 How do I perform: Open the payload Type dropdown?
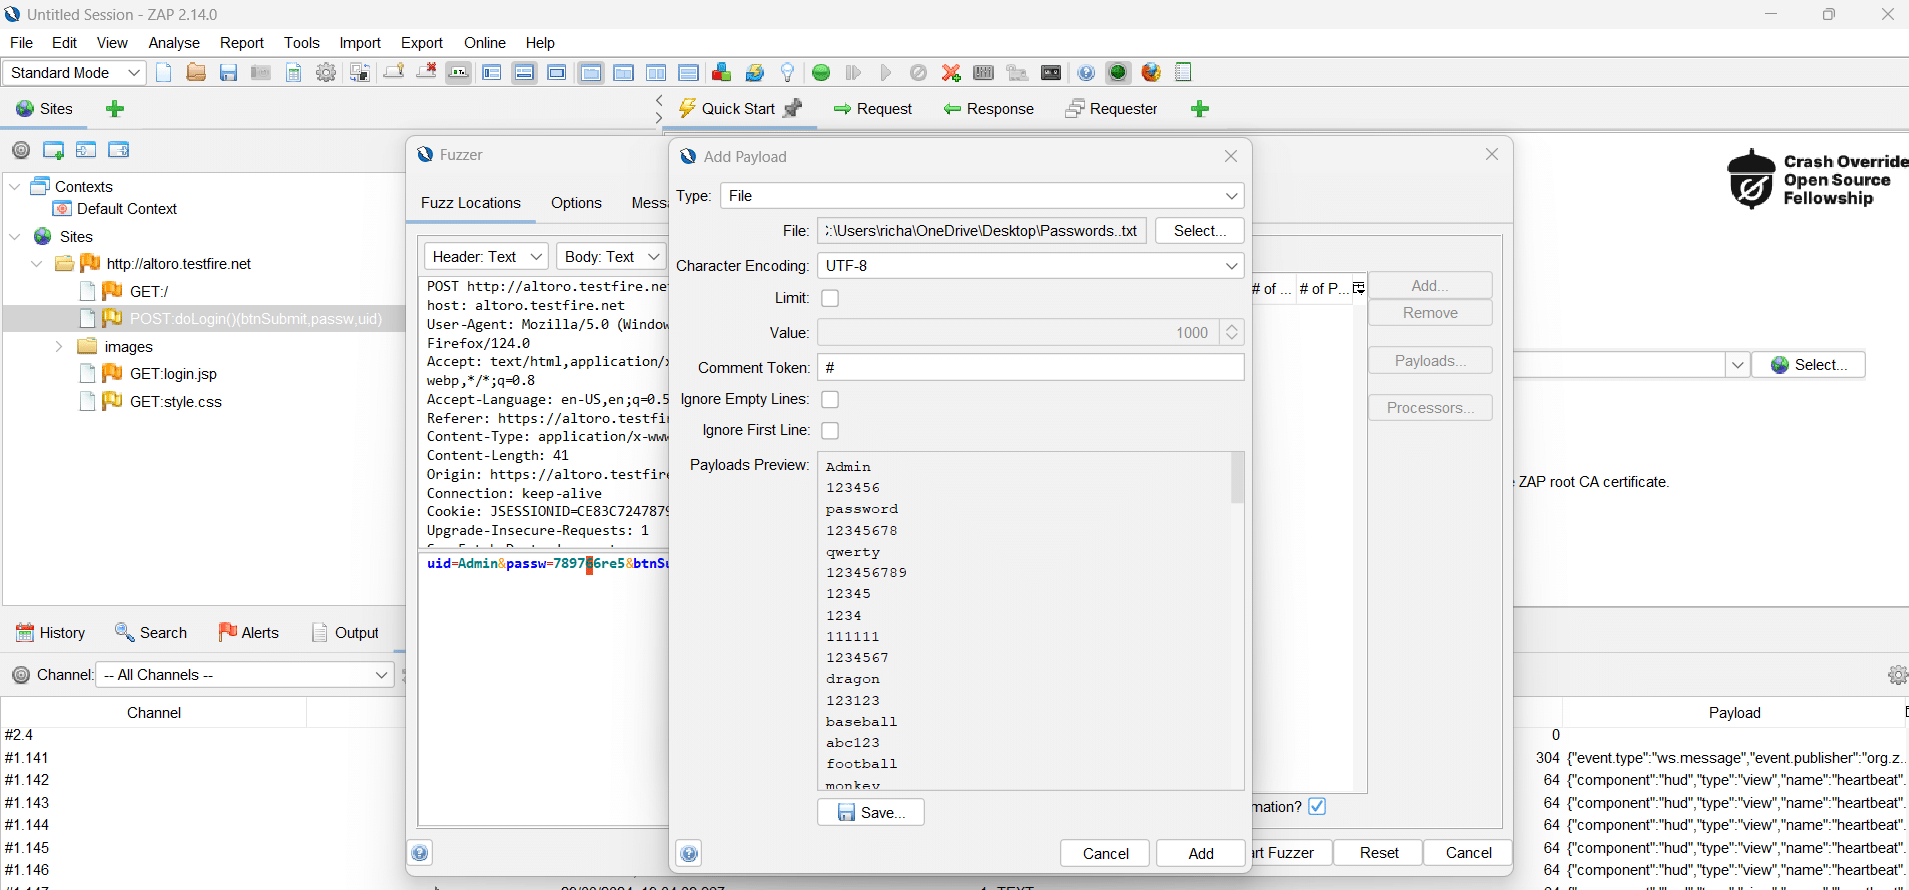(x=1232, y=196)
